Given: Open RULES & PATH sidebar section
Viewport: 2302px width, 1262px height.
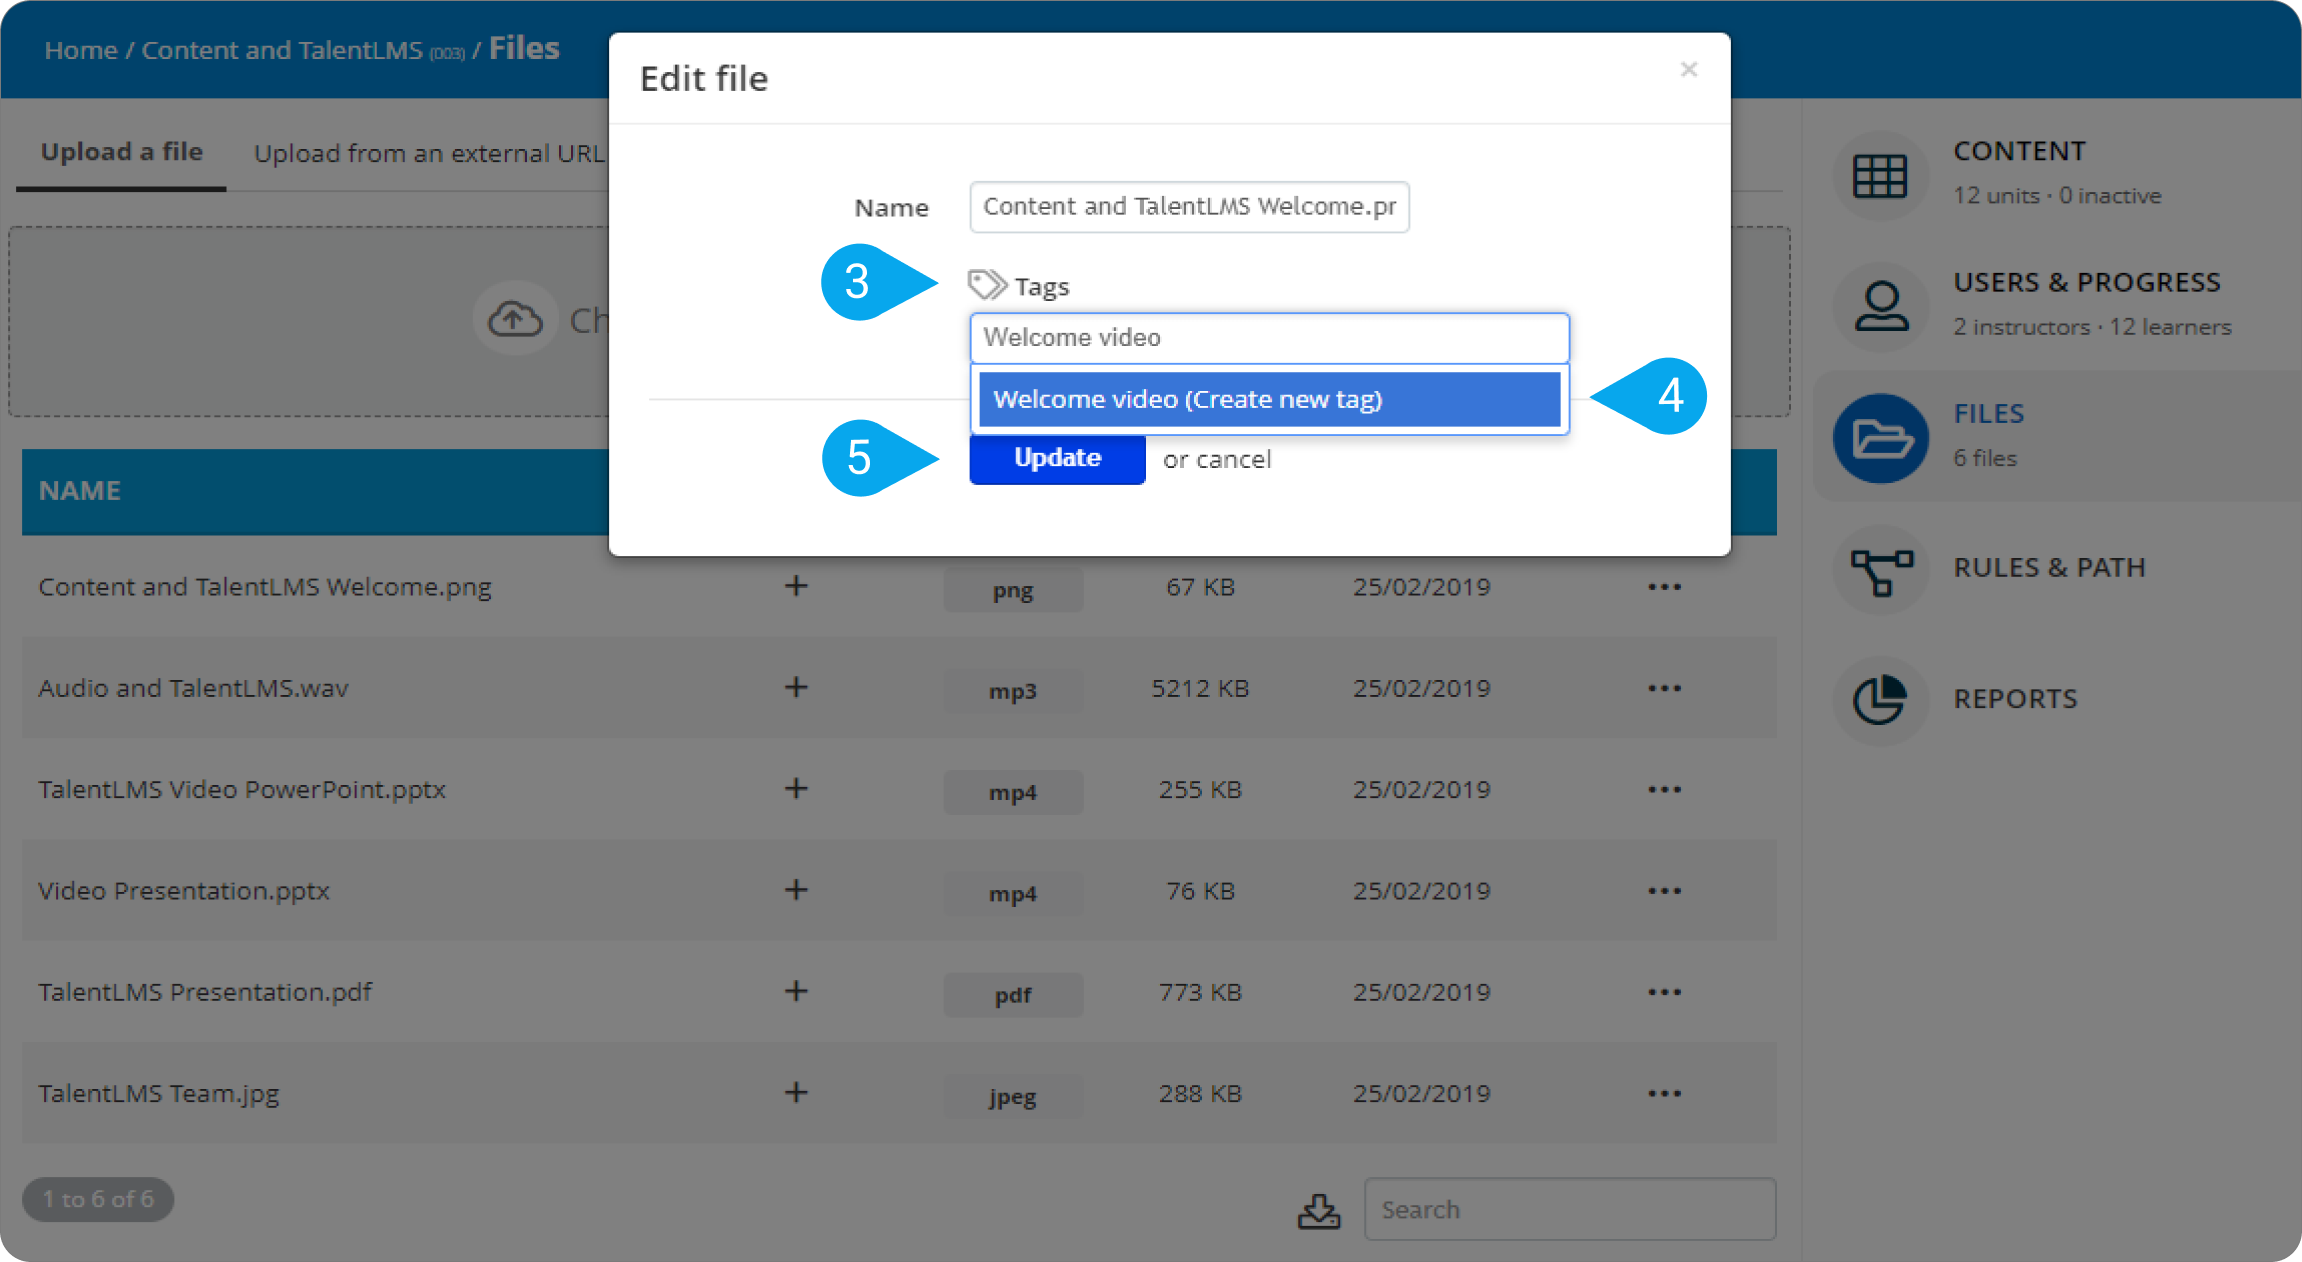Looking at the screenshot, I should (2049, 567).
